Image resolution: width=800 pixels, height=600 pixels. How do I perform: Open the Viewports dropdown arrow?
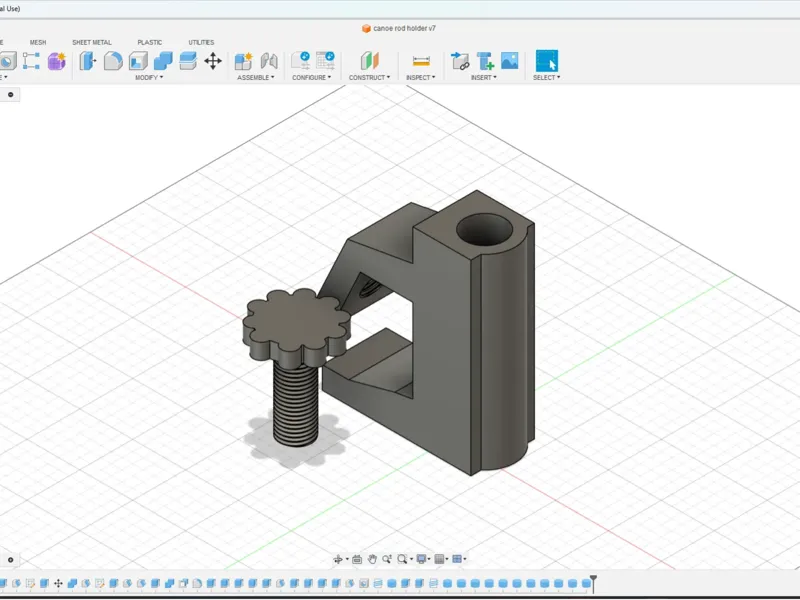(x=465, y=560)
